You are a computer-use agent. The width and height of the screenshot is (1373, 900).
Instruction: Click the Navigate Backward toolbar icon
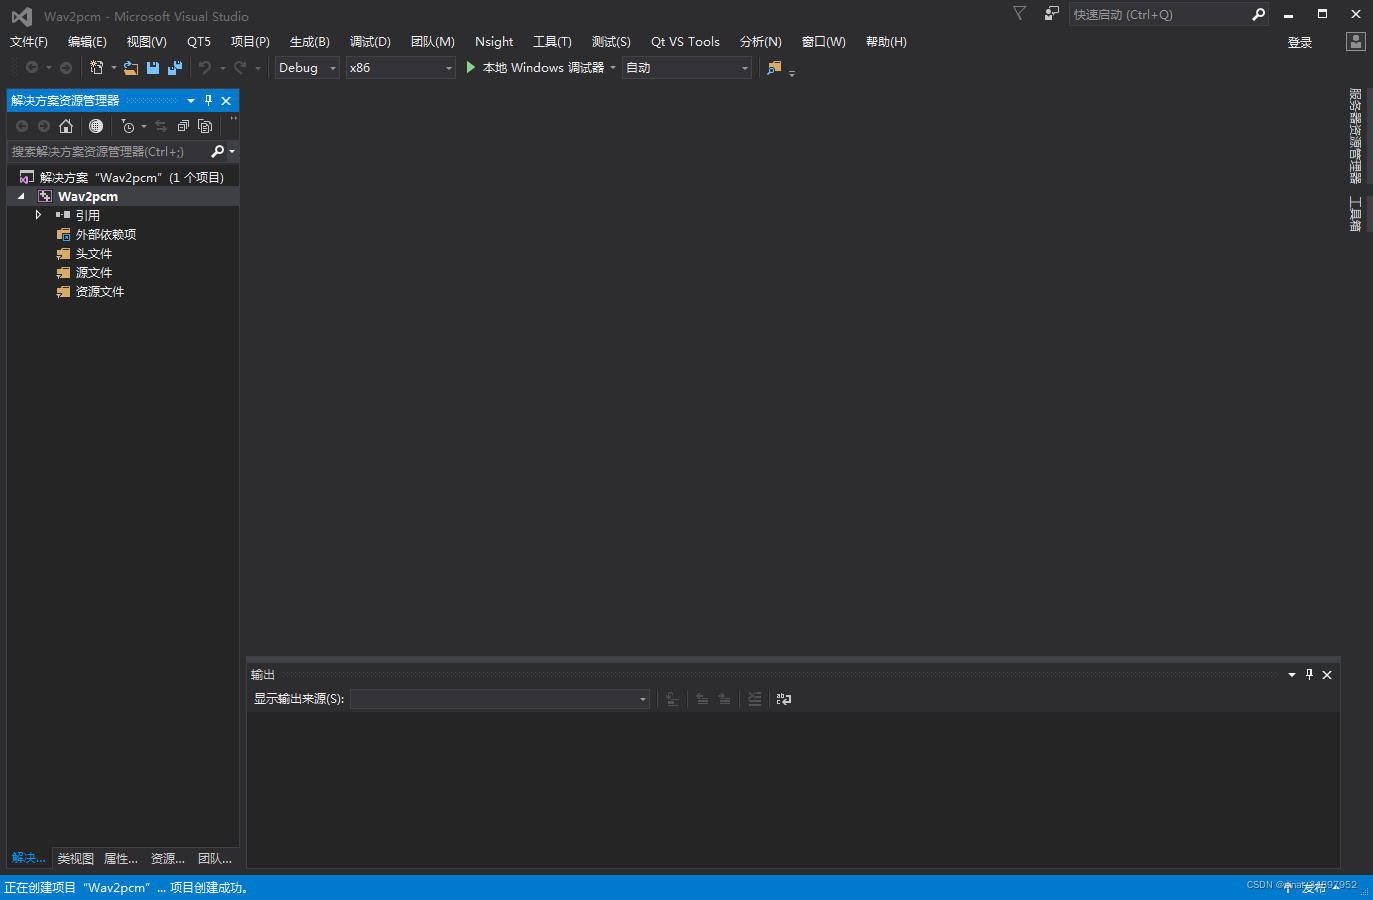point(32,68)
